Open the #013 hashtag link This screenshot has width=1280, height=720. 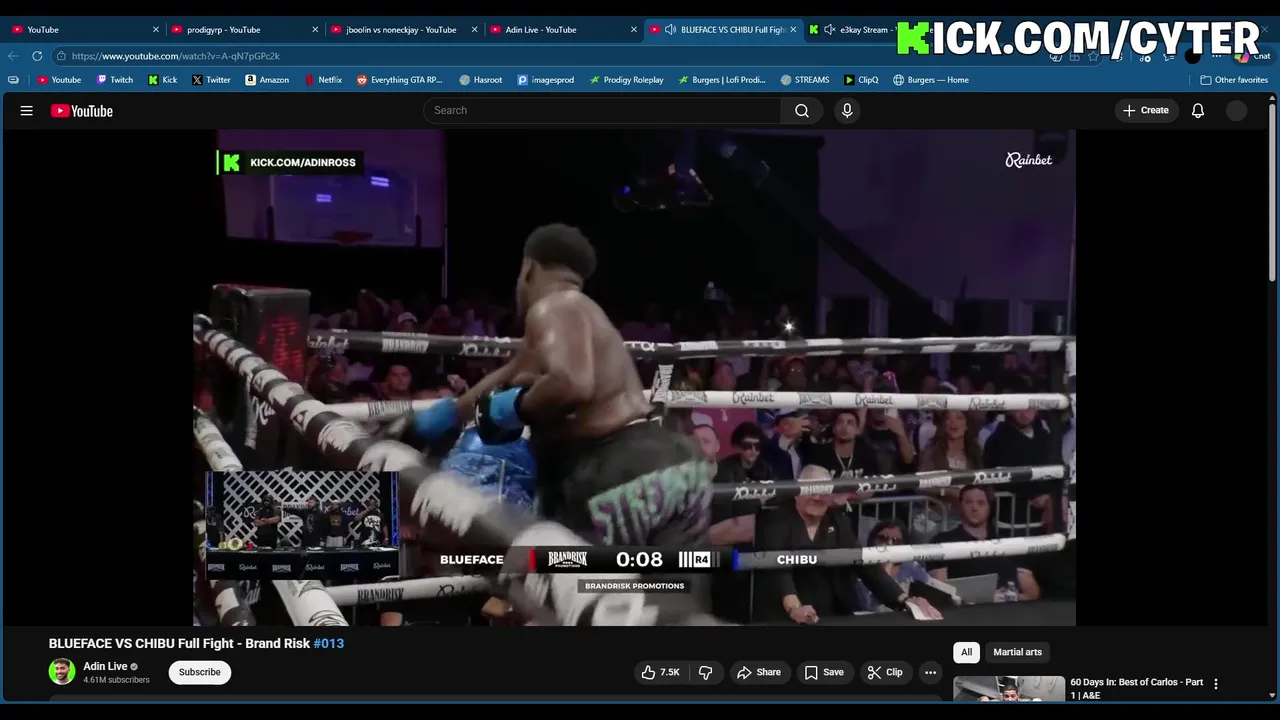(x=329, y=643)
